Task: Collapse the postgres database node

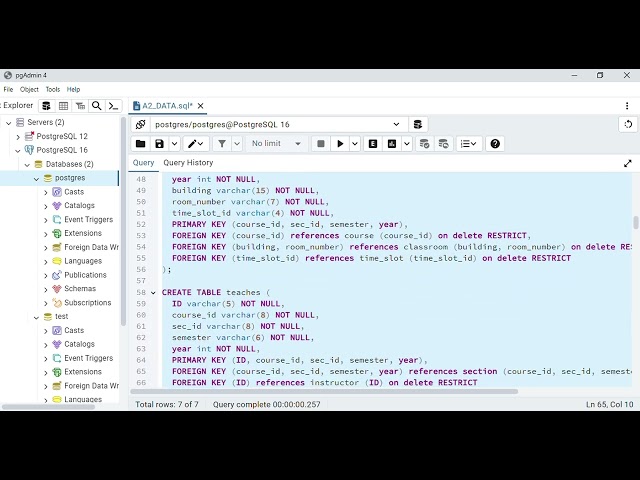Action: 36,178
